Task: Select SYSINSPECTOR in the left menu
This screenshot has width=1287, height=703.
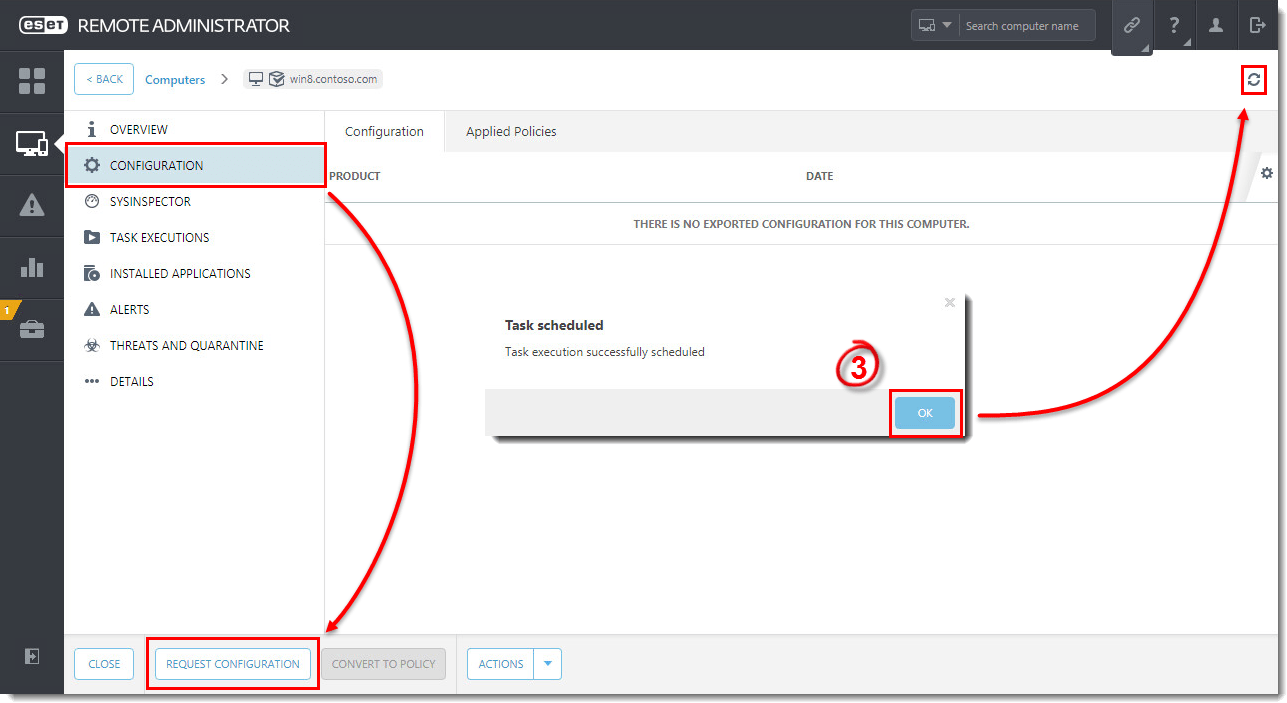Action: (x=150, y=202)
